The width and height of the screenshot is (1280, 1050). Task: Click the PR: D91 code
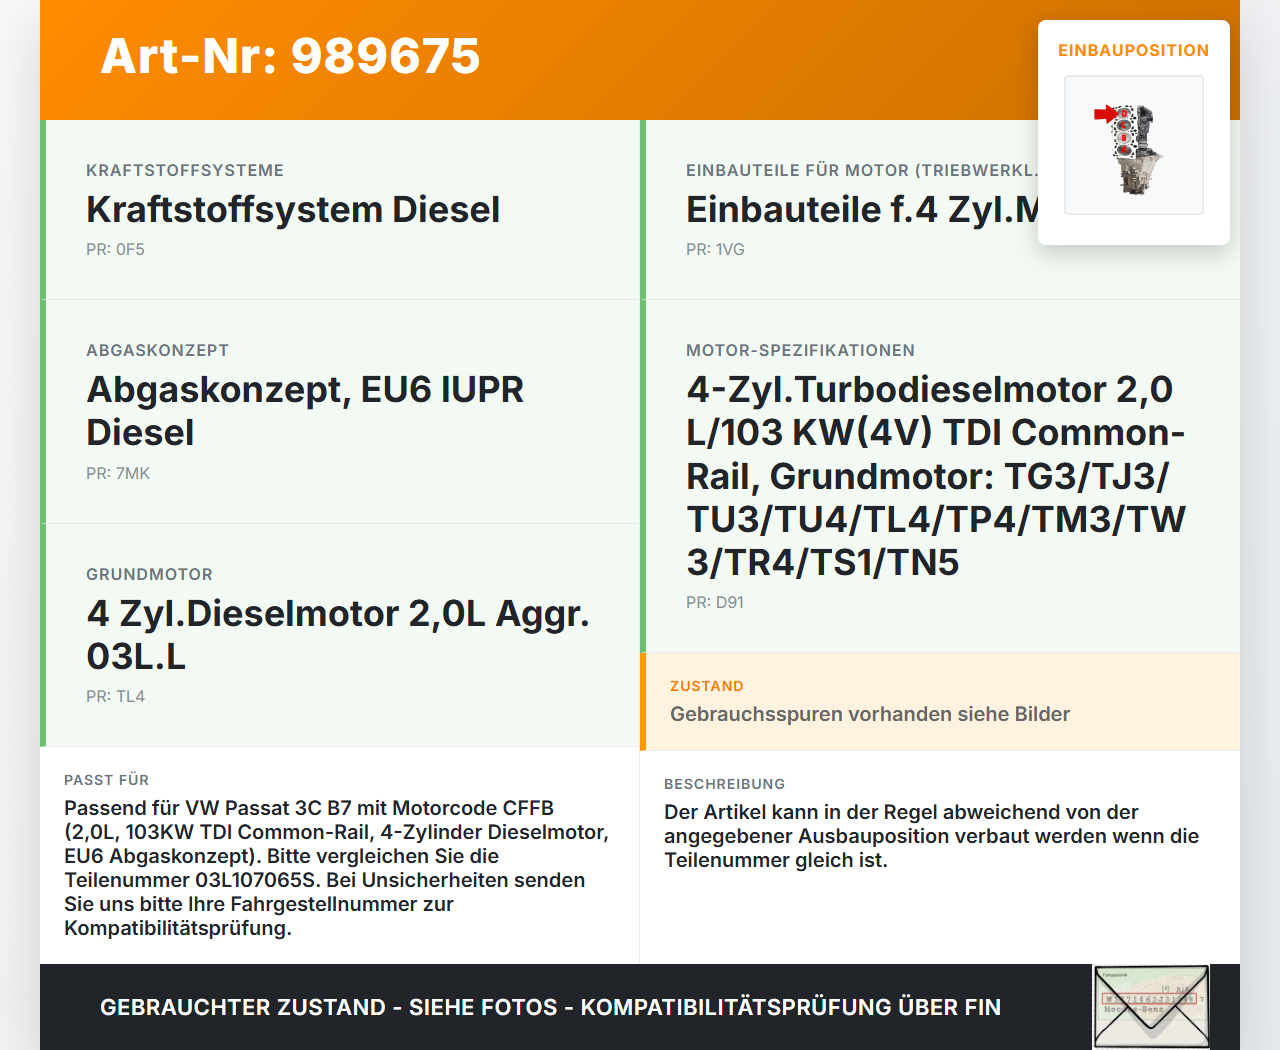point(715,602)
